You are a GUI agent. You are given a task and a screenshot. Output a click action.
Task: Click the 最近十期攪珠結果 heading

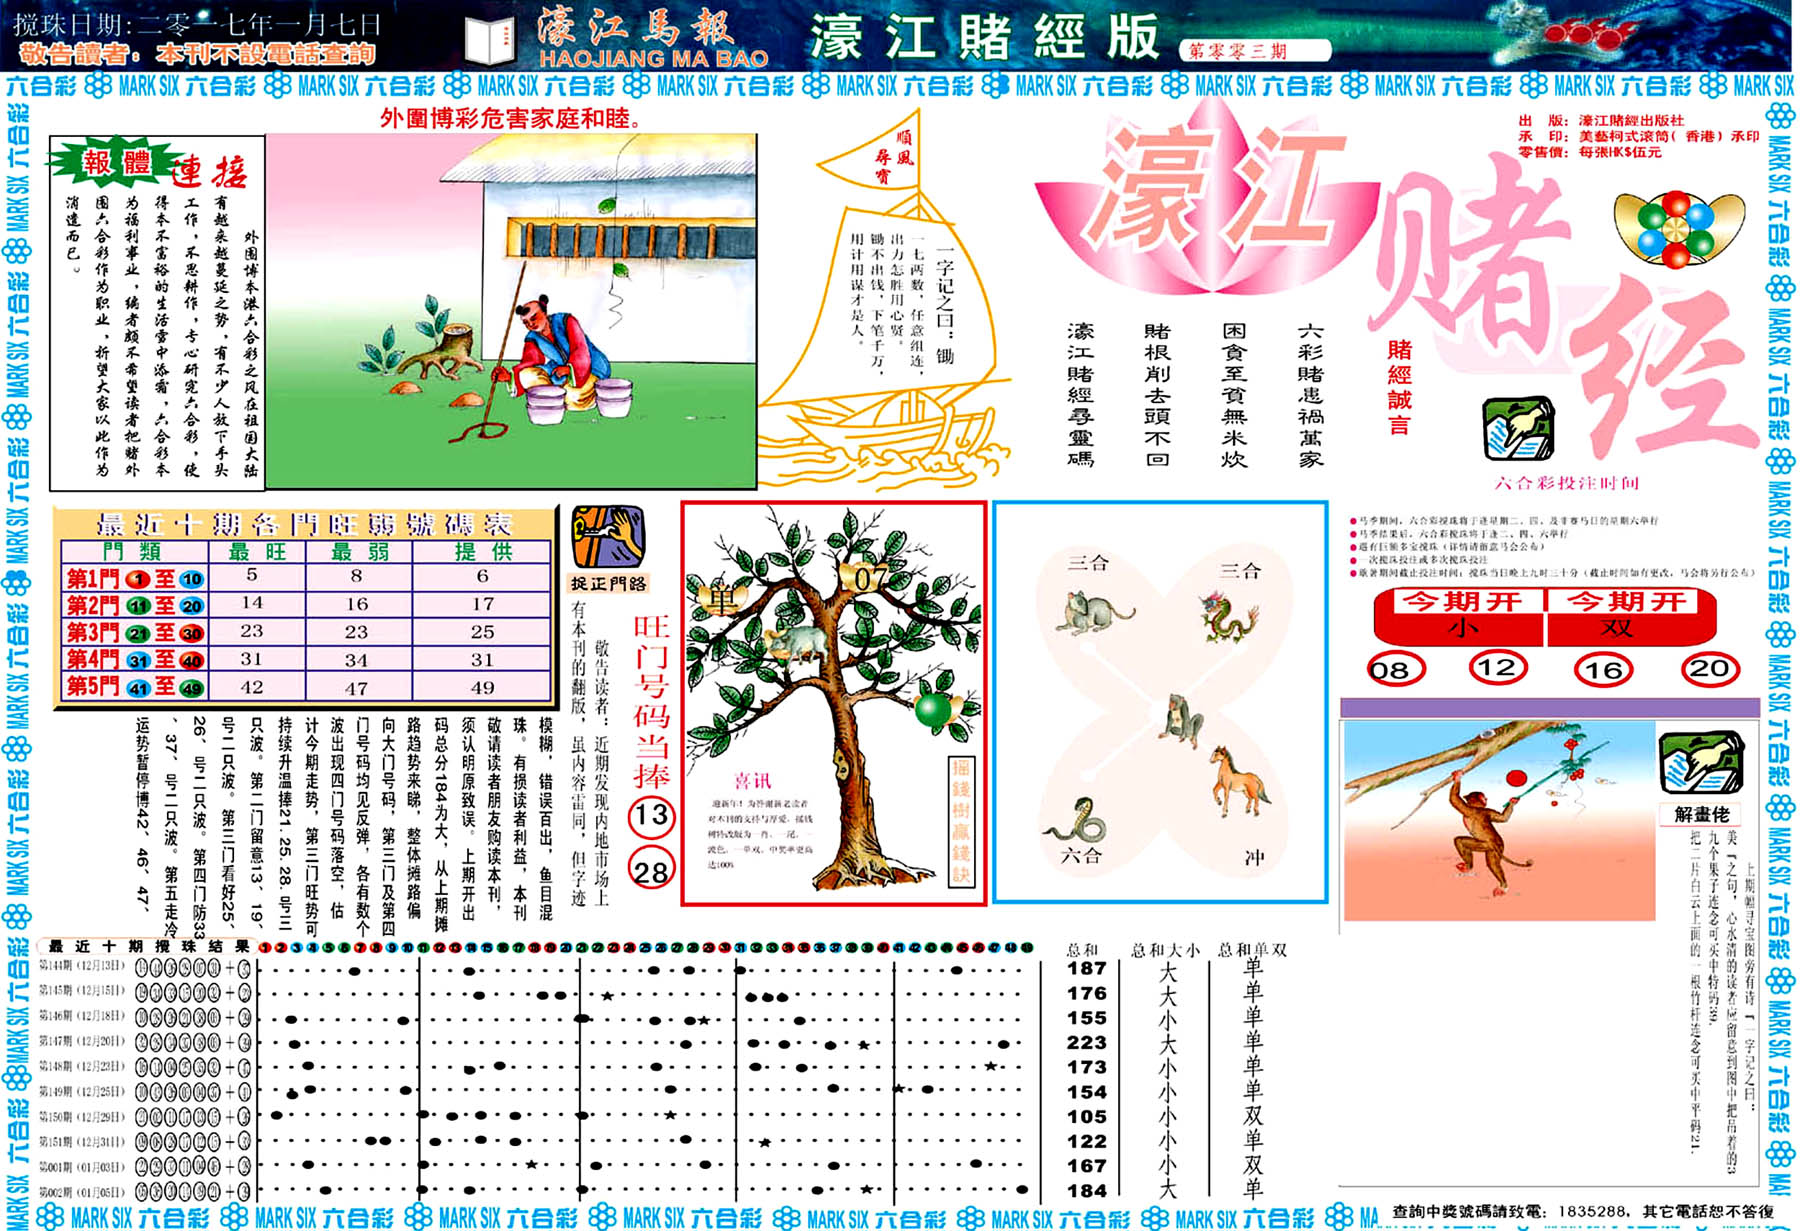pyautogui.click(x=149, y=946)
